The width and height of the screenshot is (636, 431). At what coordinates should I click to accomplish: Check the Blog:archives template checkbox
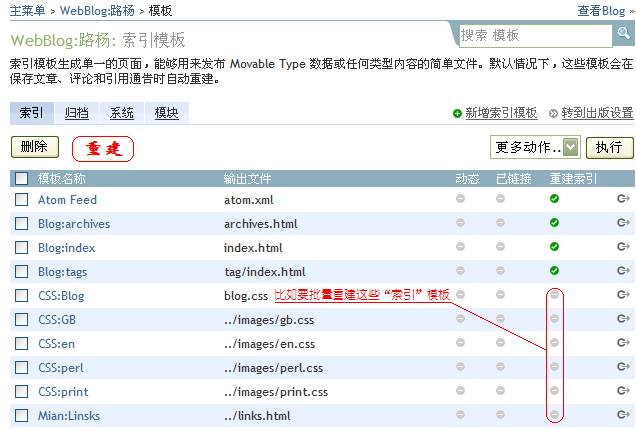click(21, 223)
